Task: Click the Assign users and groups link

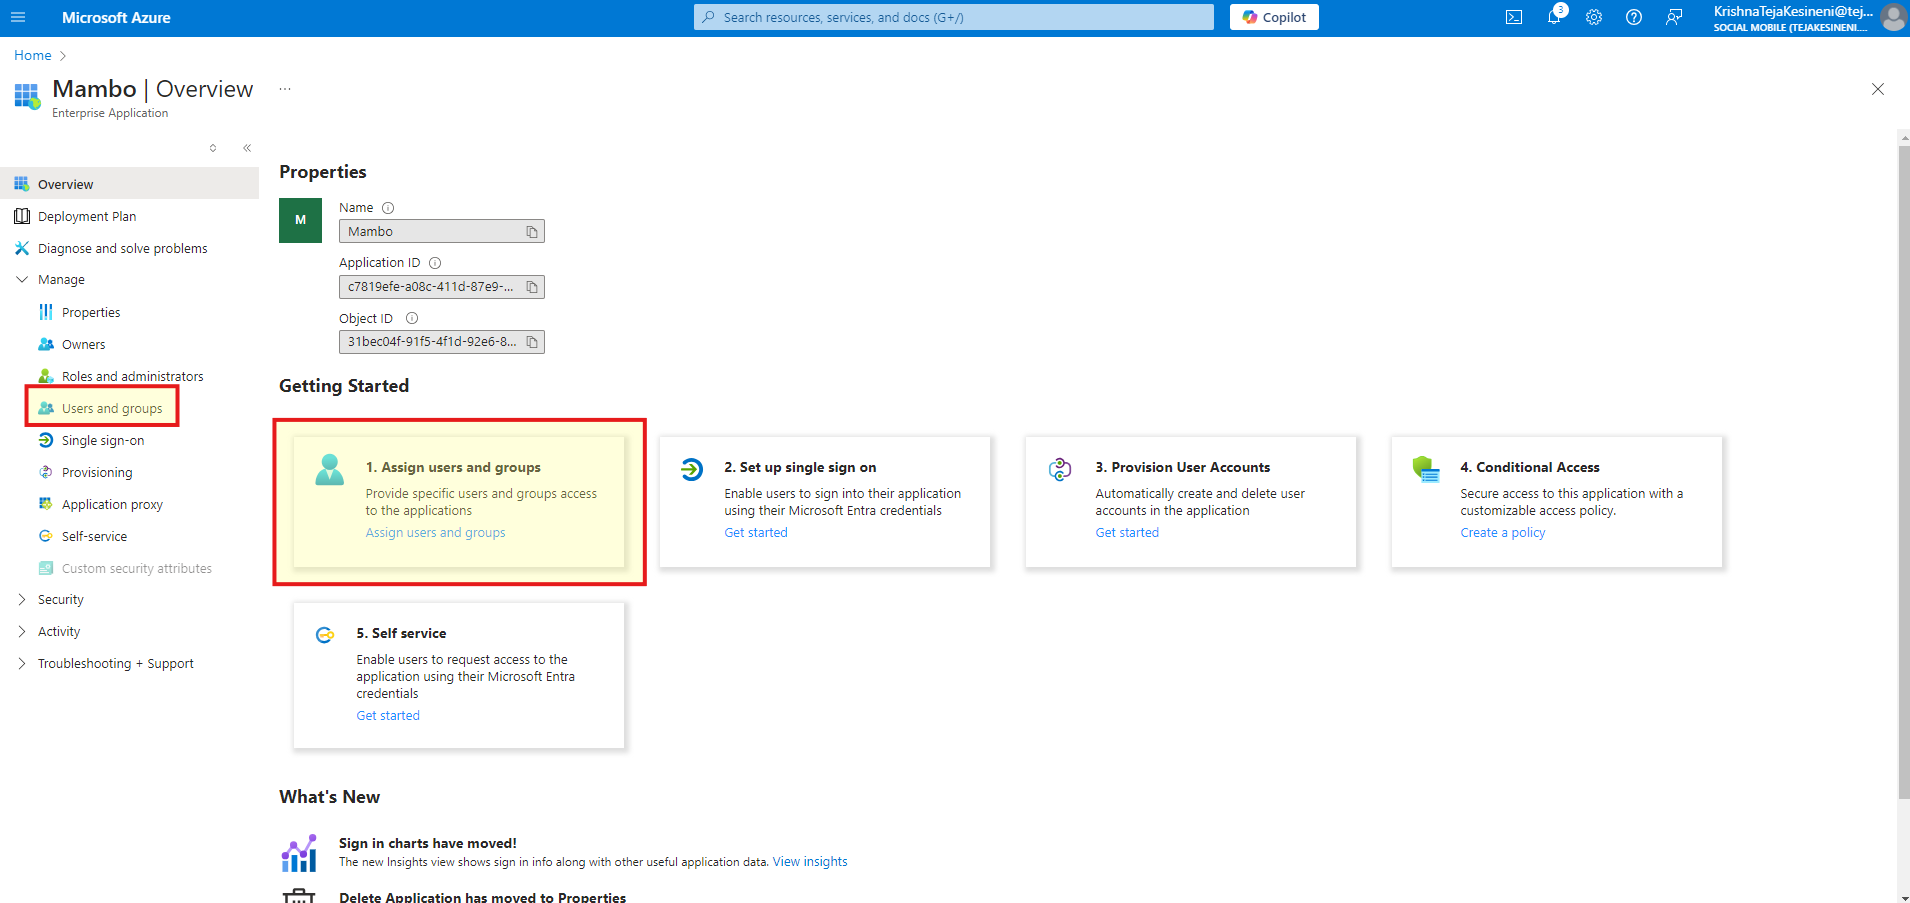Action: (435, 533)
